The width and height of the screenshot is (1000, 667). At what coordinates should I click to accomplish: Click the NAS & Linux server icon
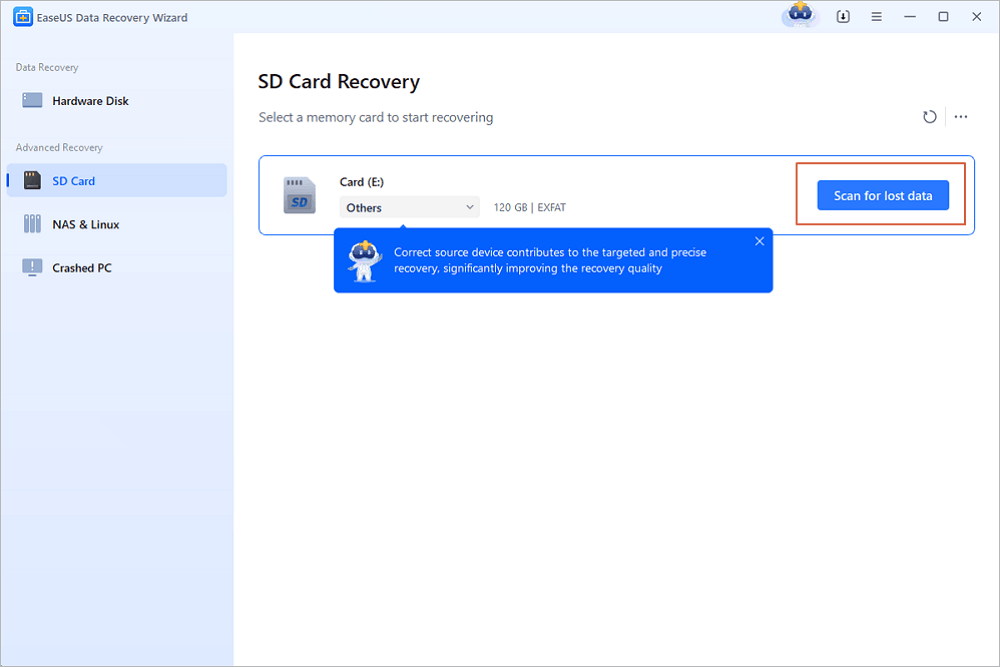point(32,224)
